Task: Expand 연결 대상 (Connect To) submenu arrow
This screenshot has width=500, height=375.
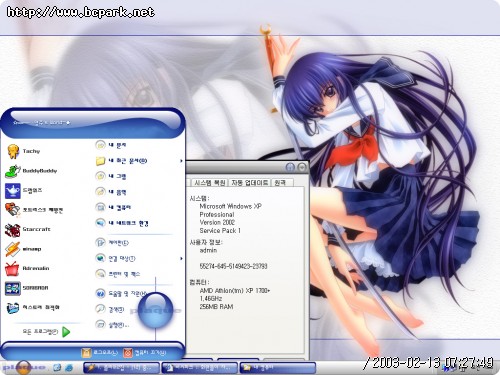Action: [x=181, y=258]
